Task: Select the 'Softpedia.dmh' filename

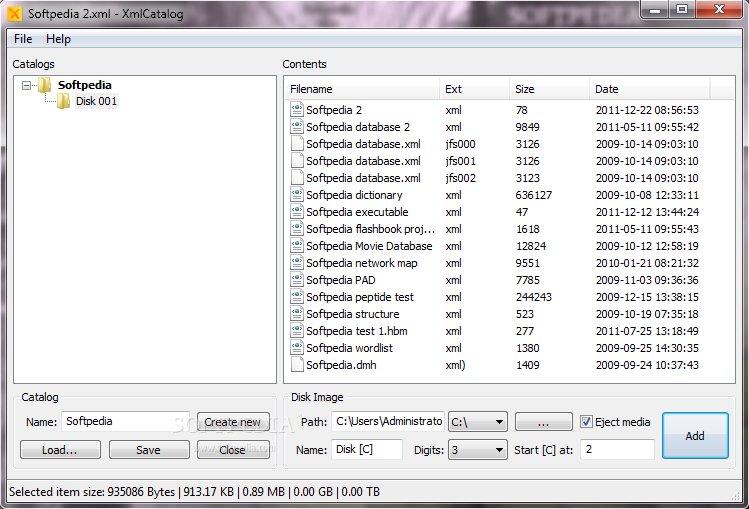Action: 342,365
